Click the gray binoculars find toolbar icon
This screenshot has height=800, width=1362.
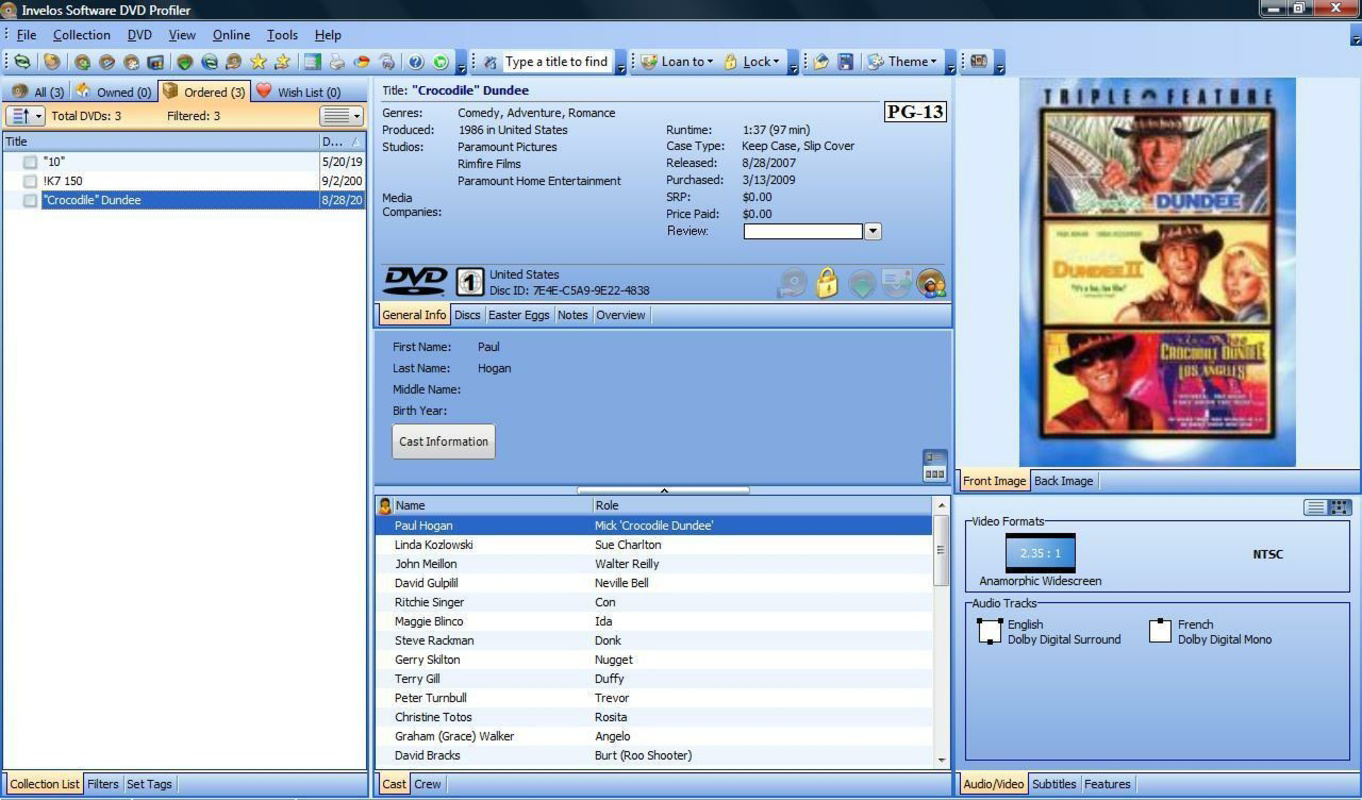click(386, 62)
